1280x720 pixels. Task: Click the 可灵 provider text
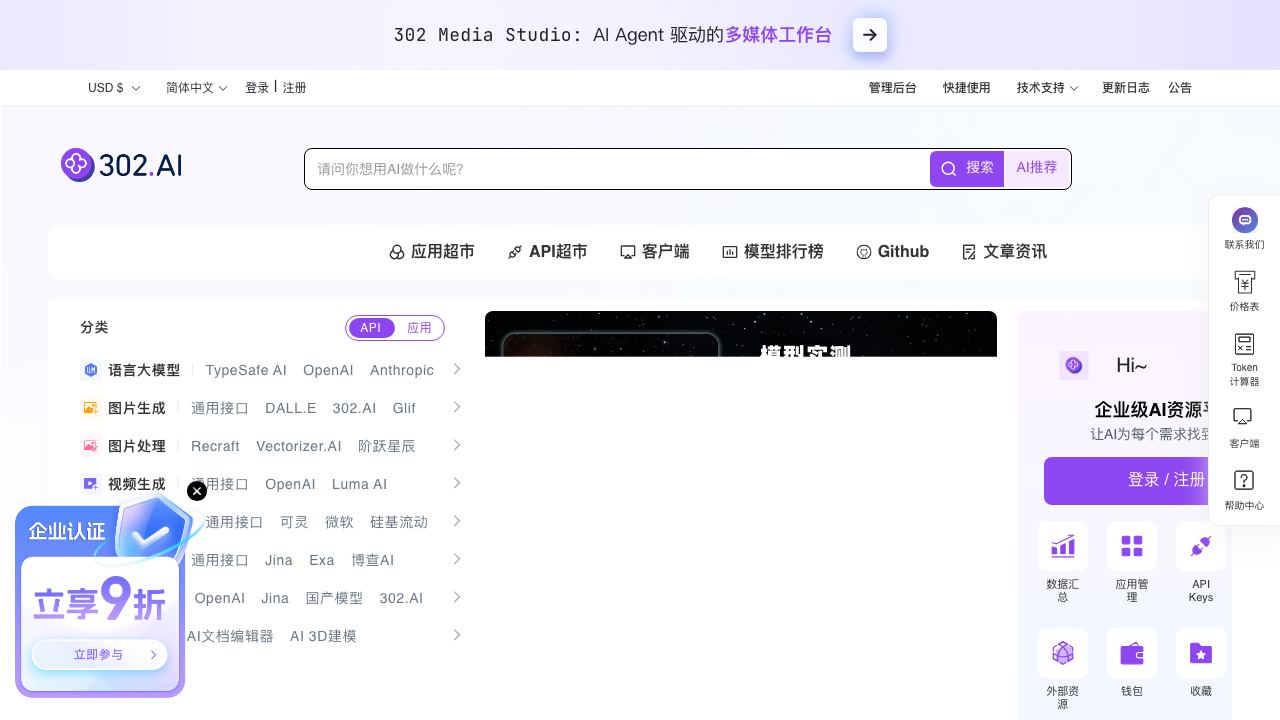pyautogui.click(x=294, y=522)
